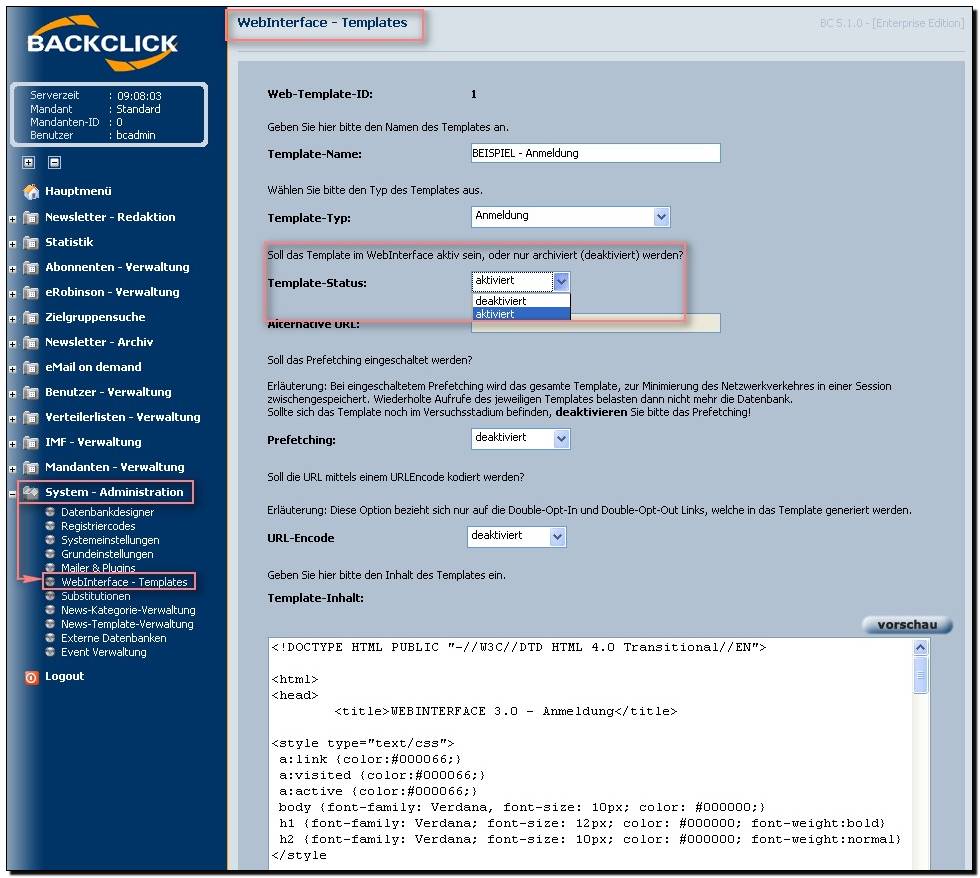The height and width of the screenshot is (878, 980).
Task: Click the Zielgruppensuche folder icon
Action: pyautogui.click(x=31, y=317)
